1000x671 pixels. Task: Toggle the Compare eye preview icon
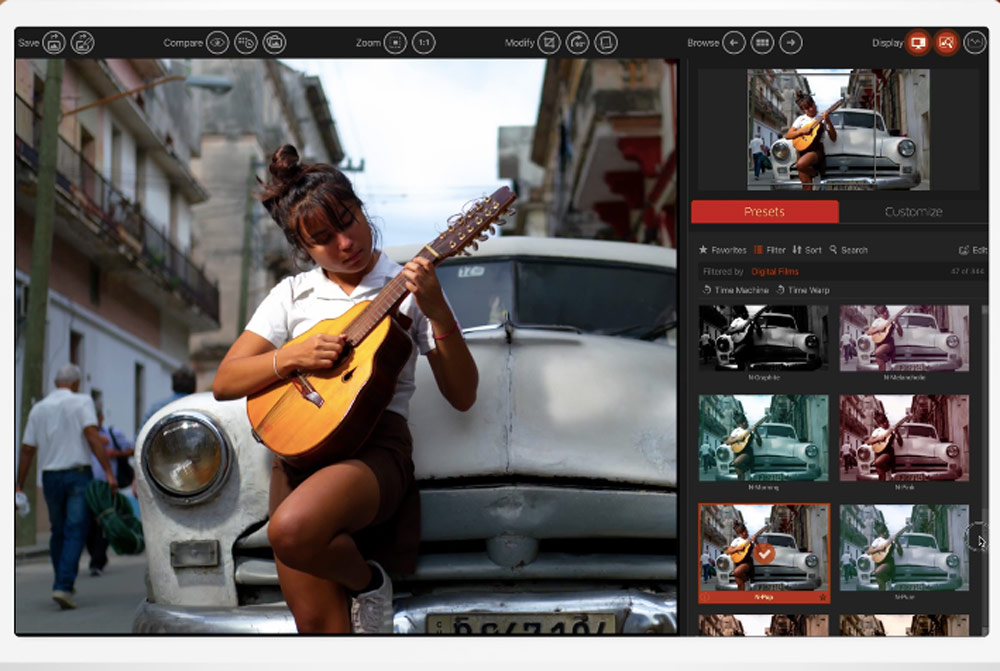click(218, 42)
